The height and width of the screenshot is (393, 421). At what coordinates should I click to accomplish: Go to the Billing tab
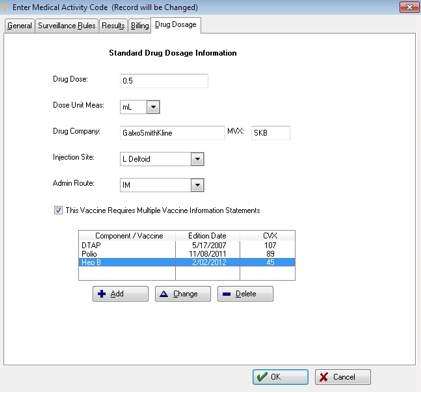click(140, 26)
